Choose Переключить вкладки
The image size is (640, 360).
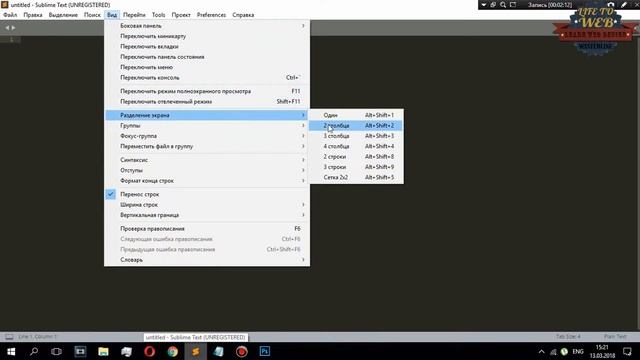[x=207, y=47]
